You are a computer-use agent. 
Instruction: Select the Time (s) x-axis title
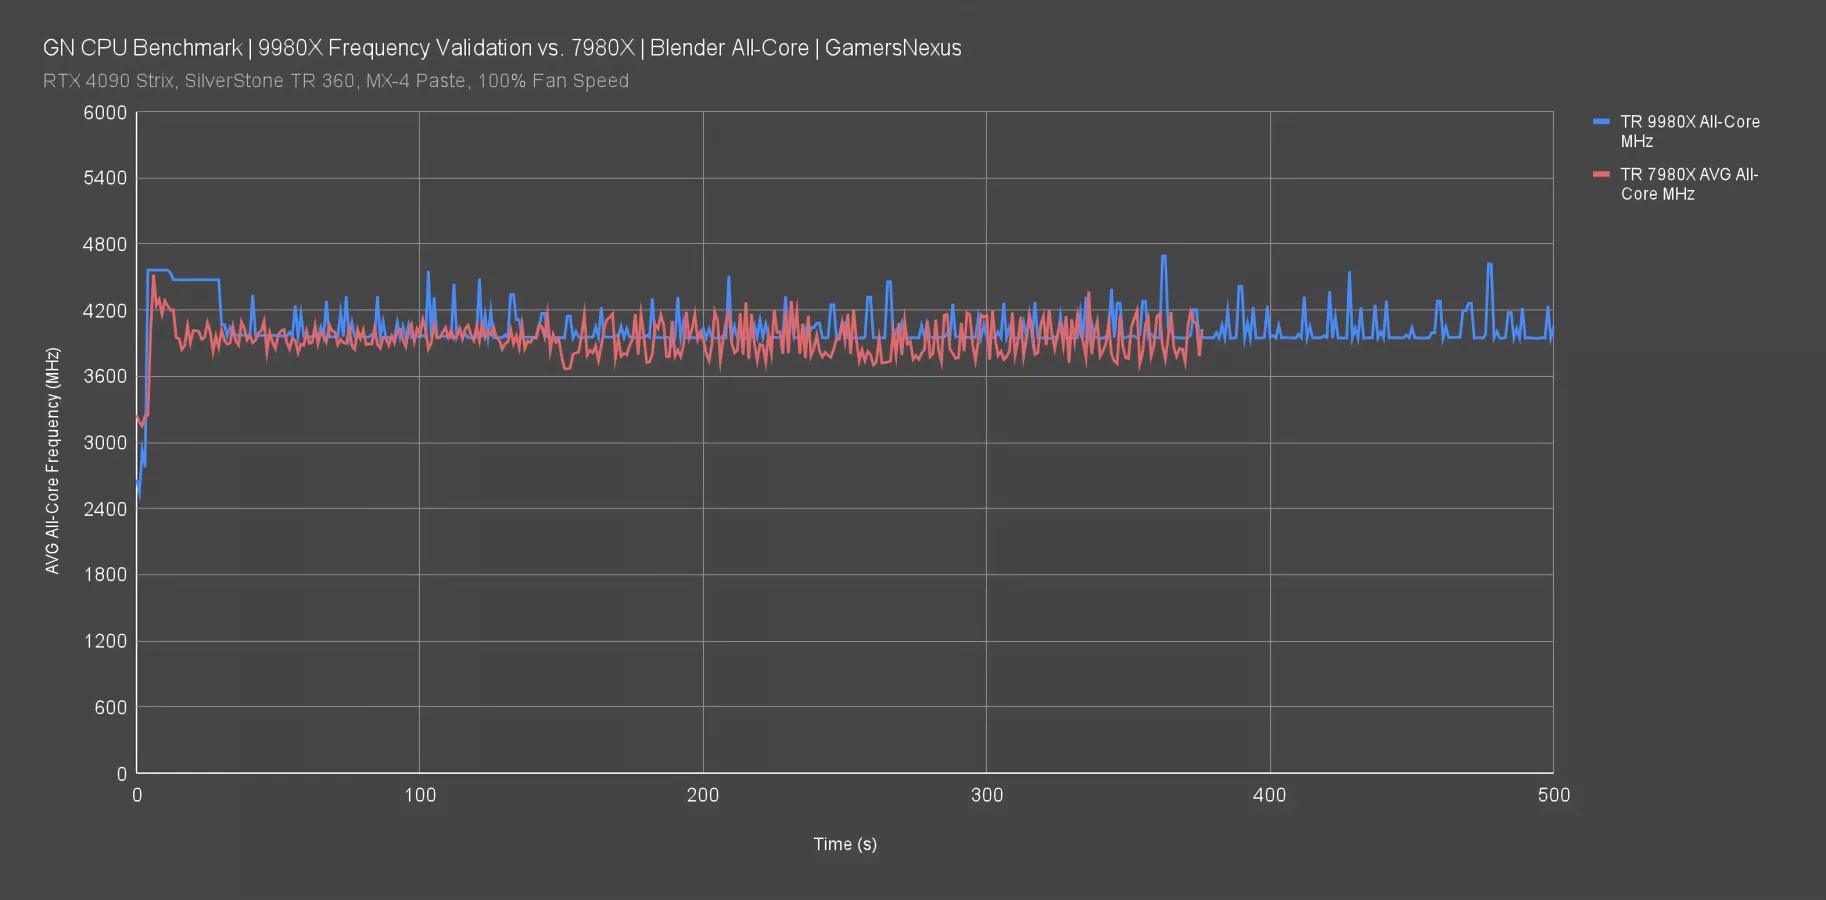pyautogui.click(x=844, y=844)
